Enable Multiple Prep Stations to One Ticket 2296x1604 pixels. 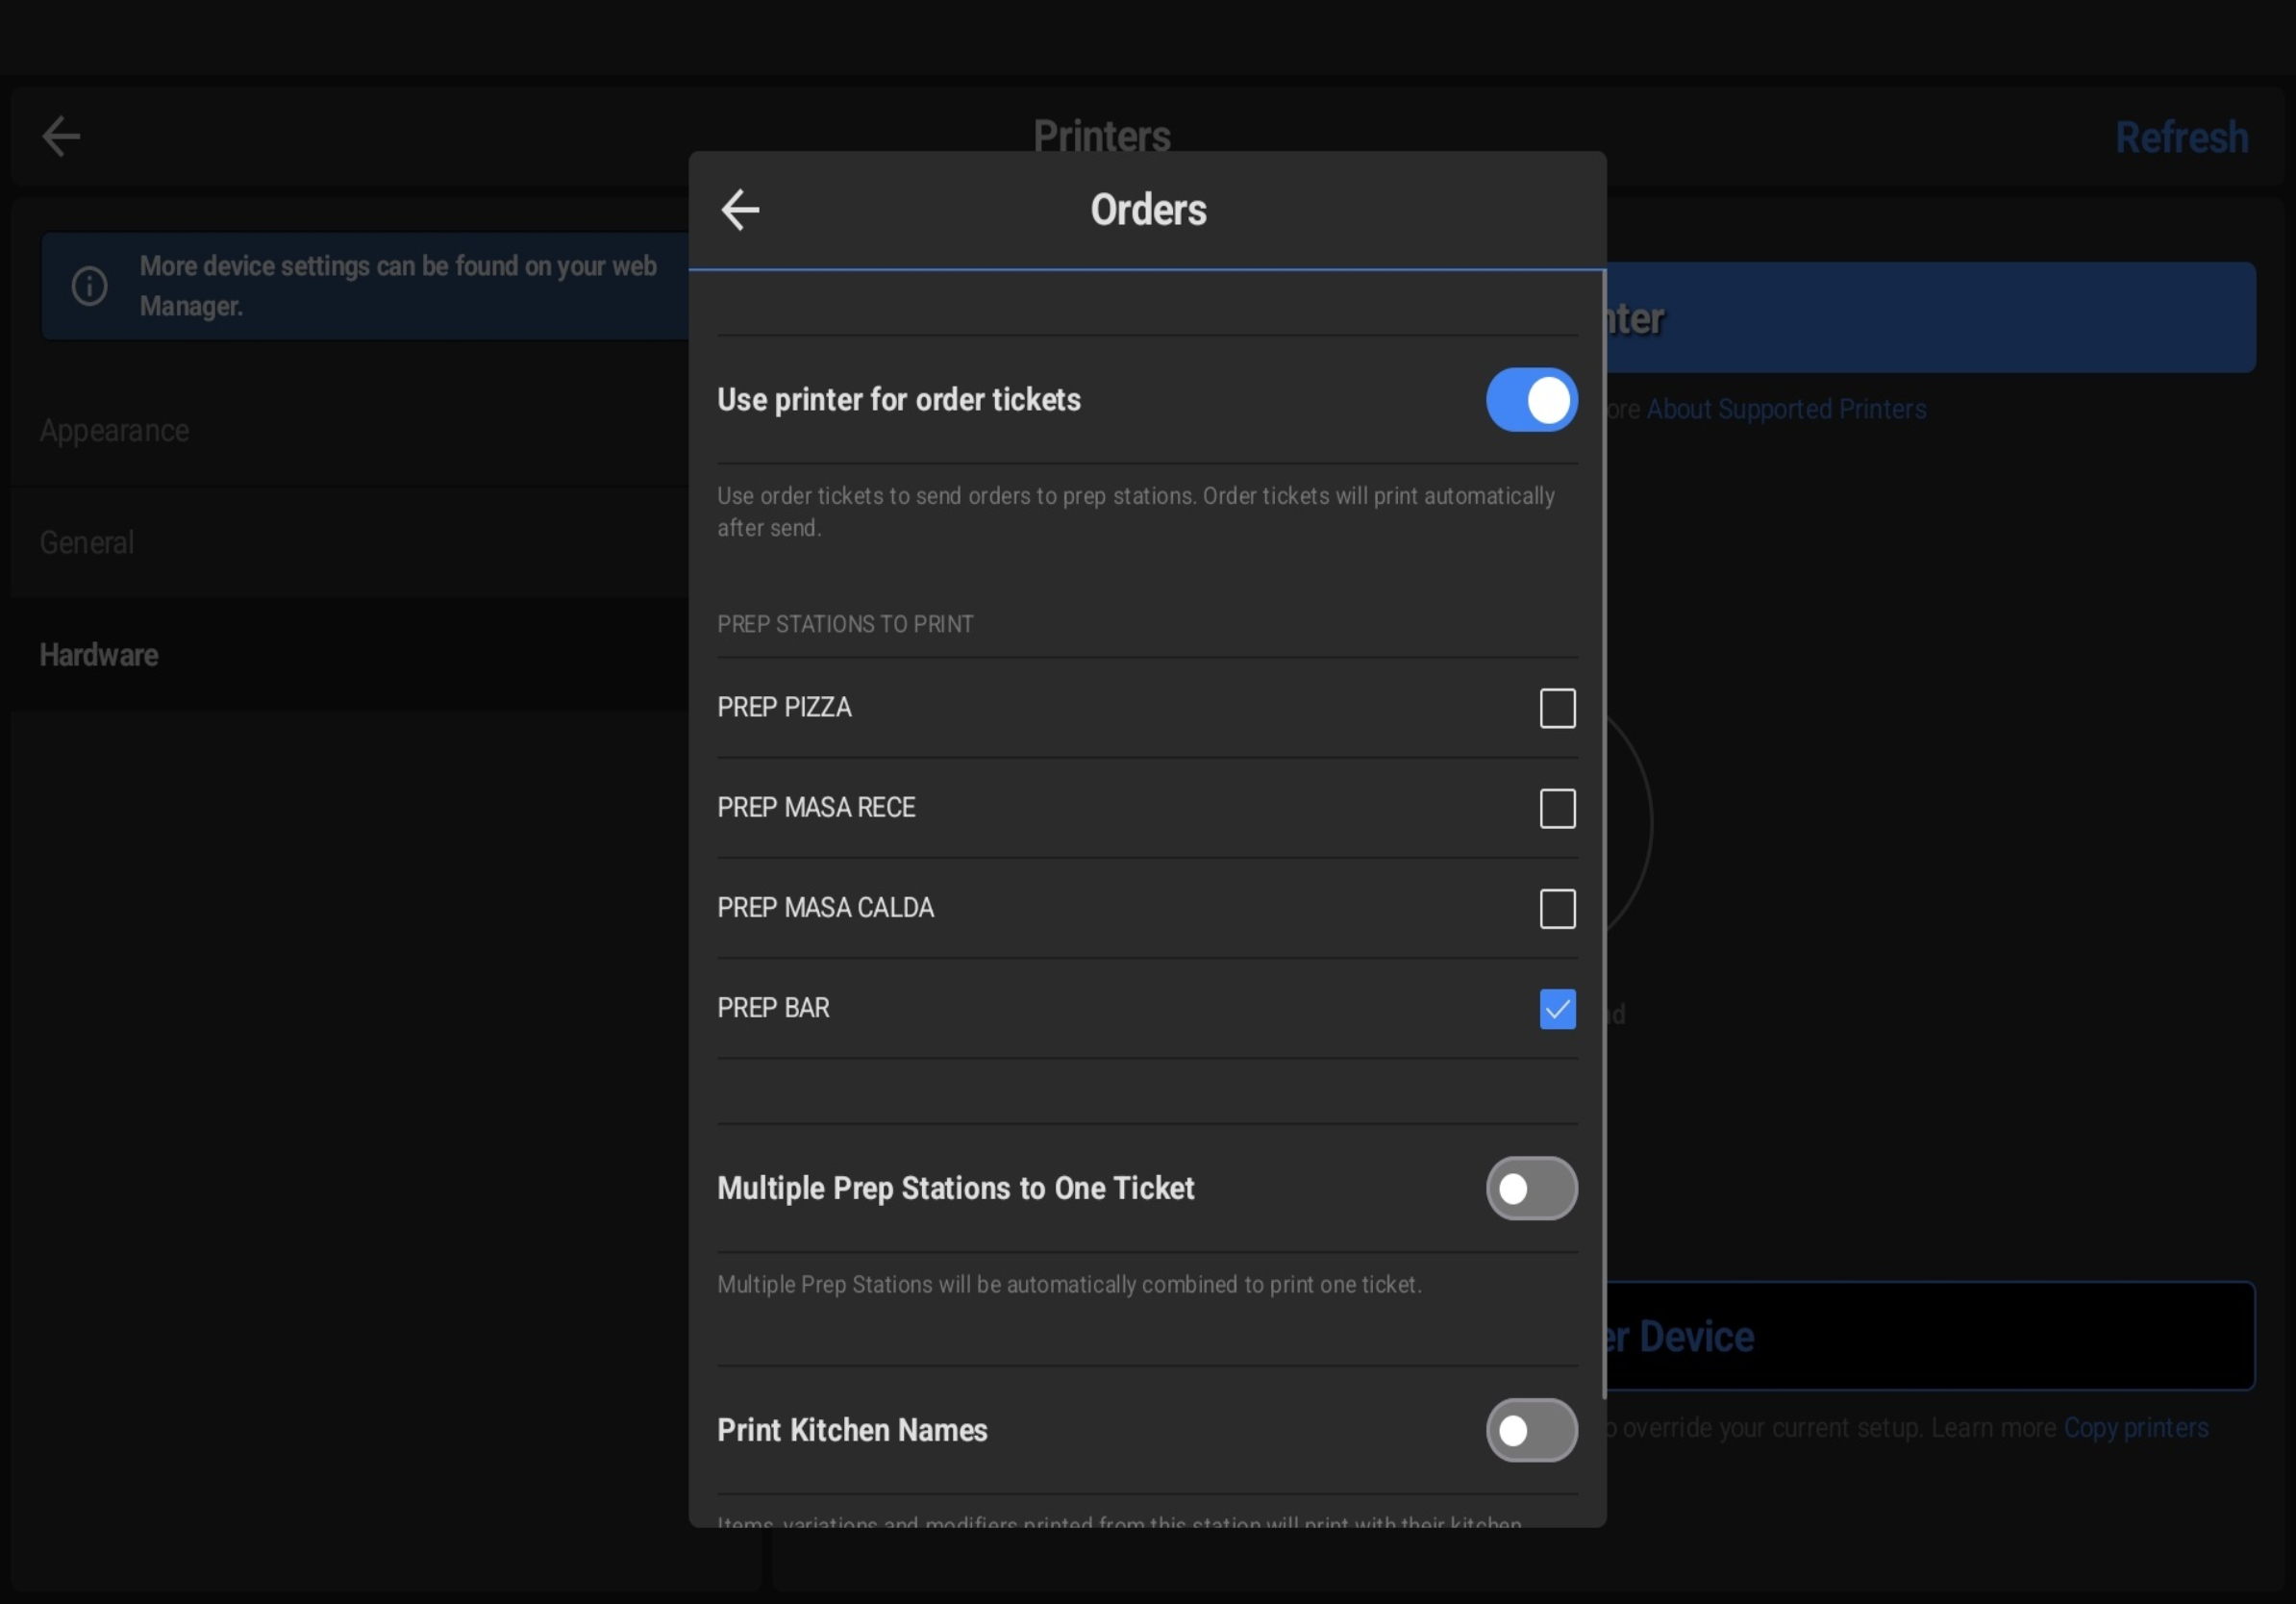1531,1188
